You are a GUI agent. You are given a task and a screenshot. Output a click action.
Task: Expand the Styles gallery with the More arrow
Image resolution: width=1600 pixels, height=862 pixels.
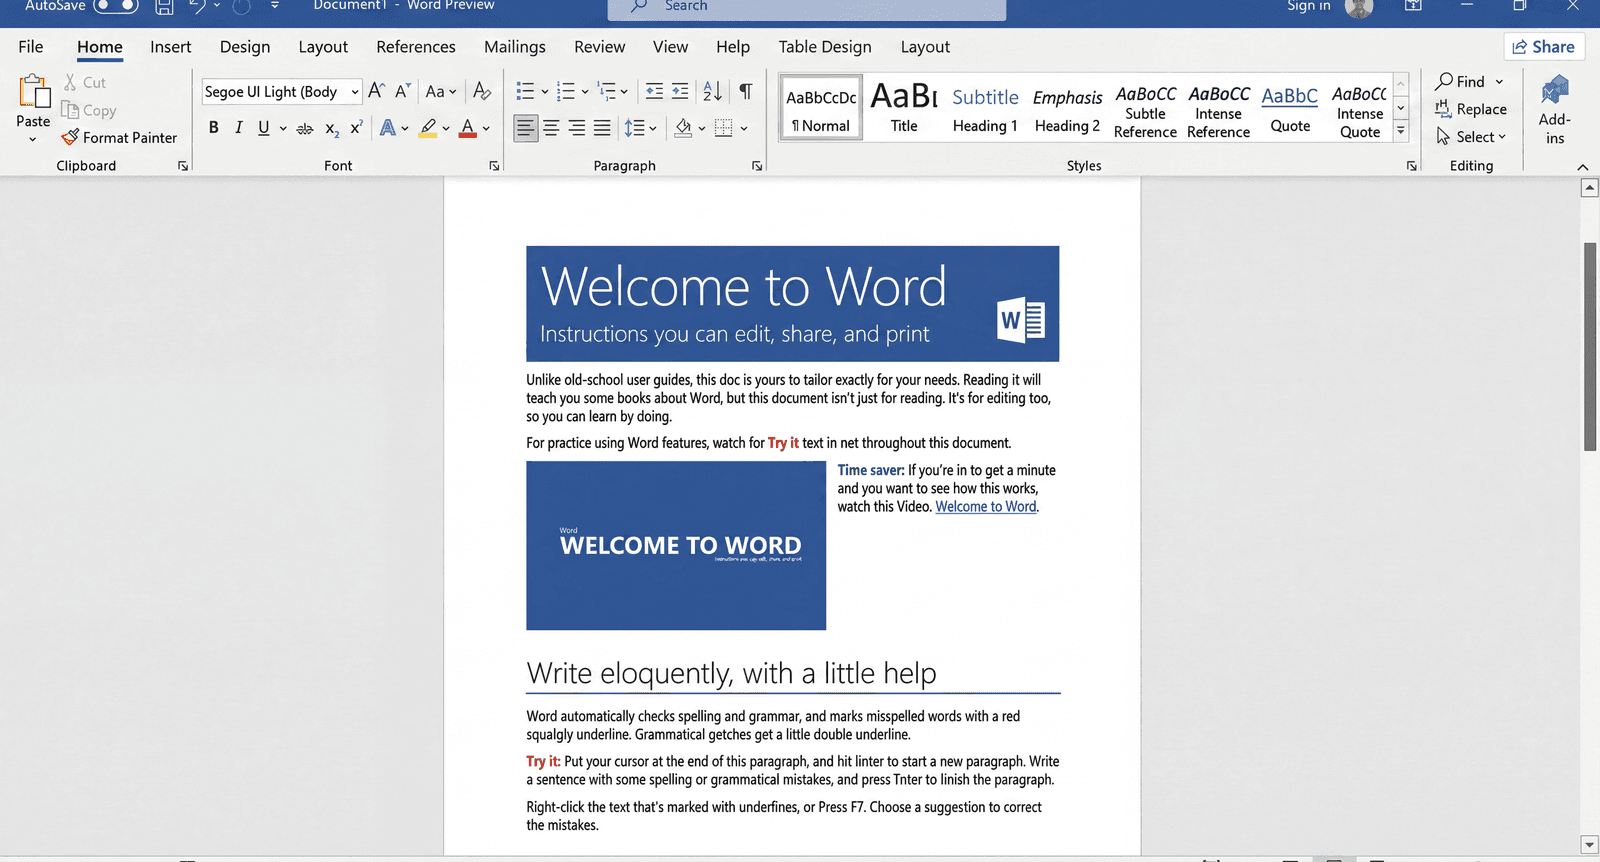[x=1401, y=131]
